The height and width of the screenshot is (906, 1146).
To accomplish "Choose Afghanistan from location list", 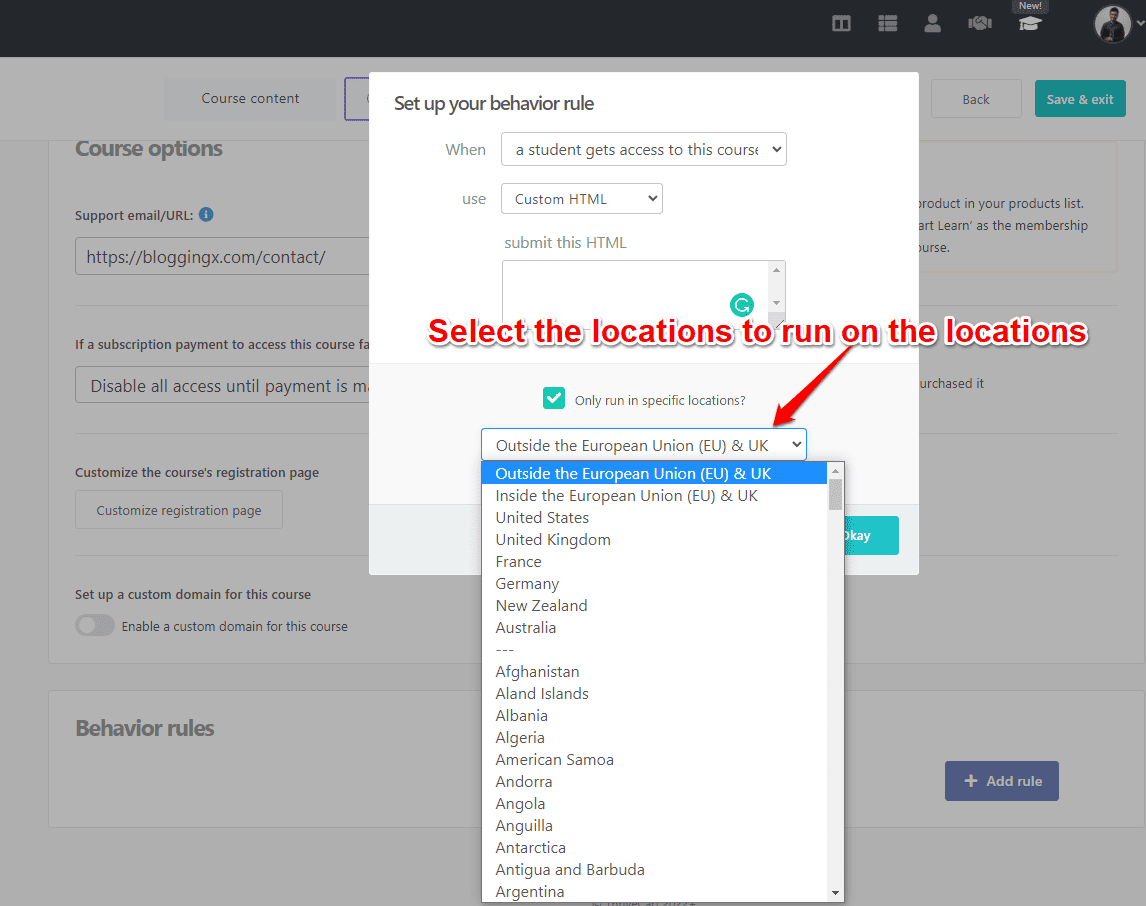I will click(654, 671).
